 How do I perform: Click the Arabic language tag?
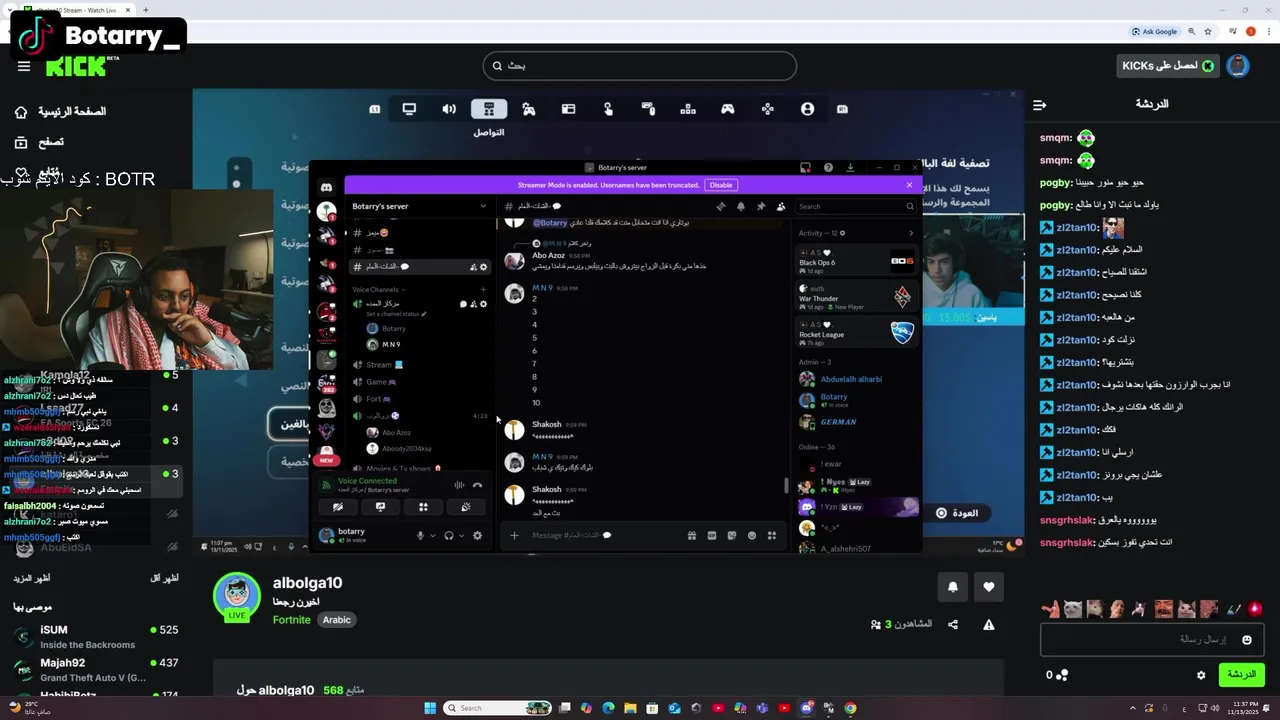[x=337, y=620]
